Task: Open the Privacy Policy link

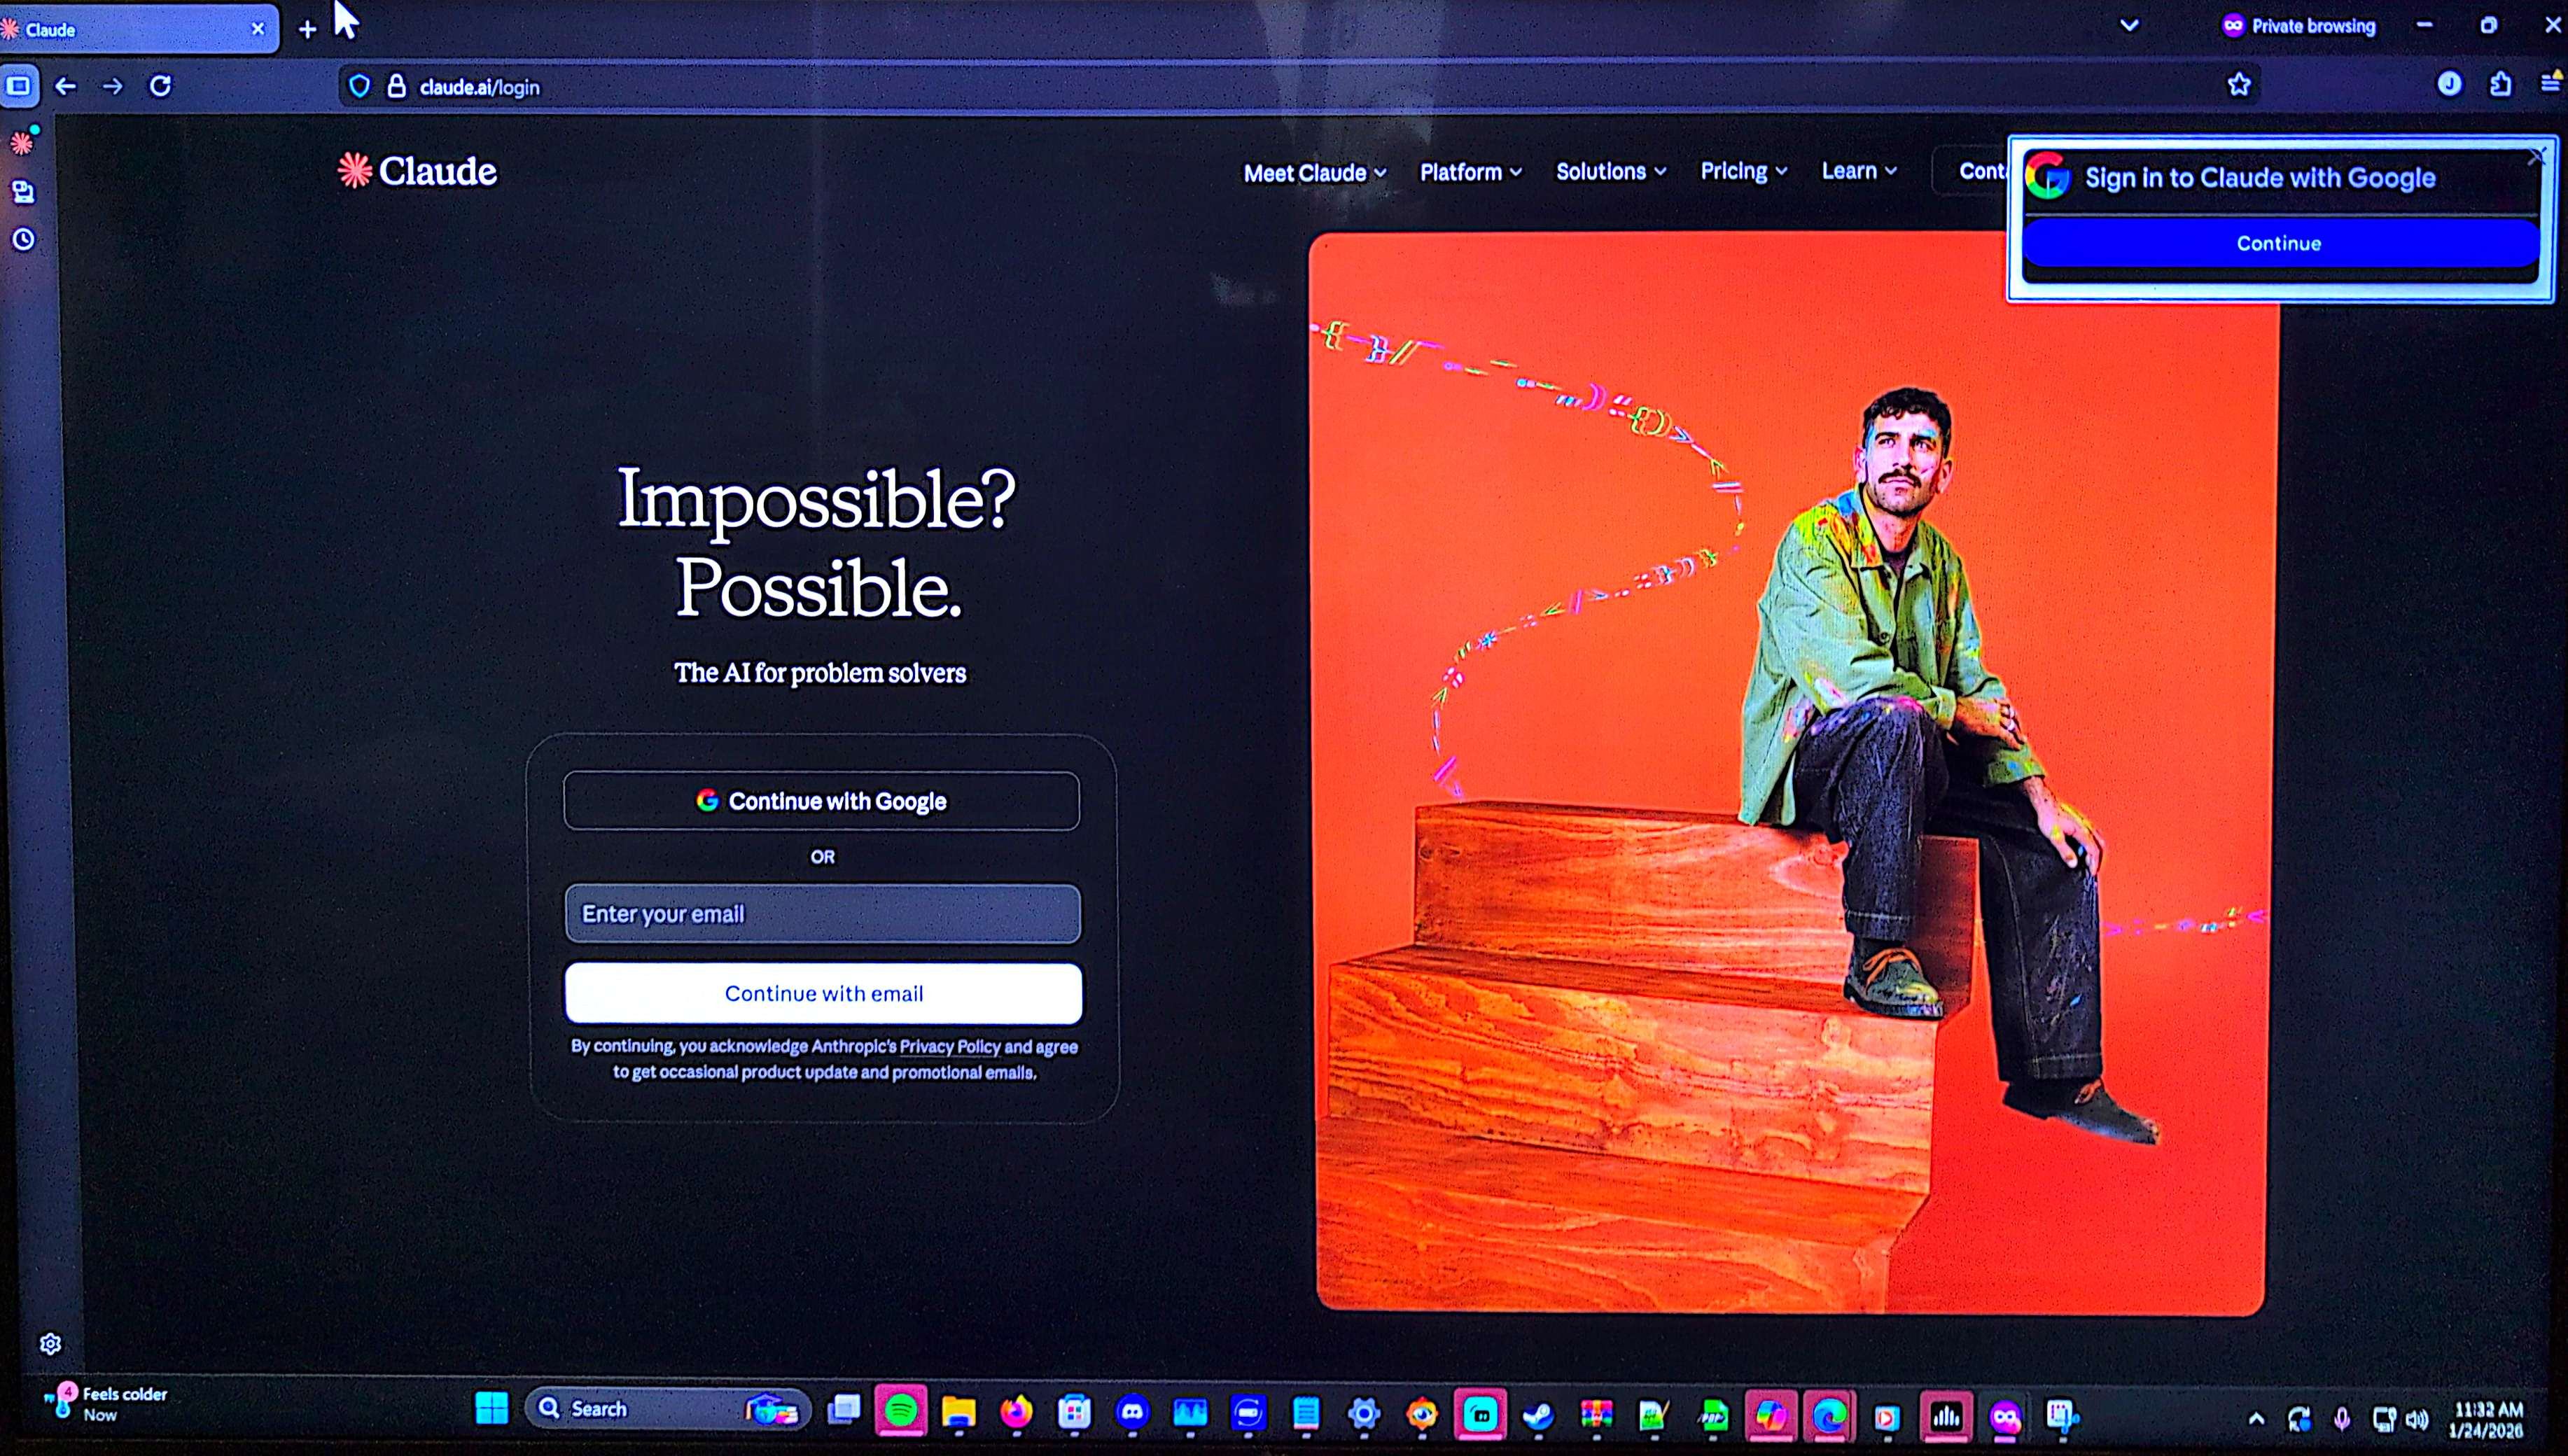Action: pos(949,1046)
